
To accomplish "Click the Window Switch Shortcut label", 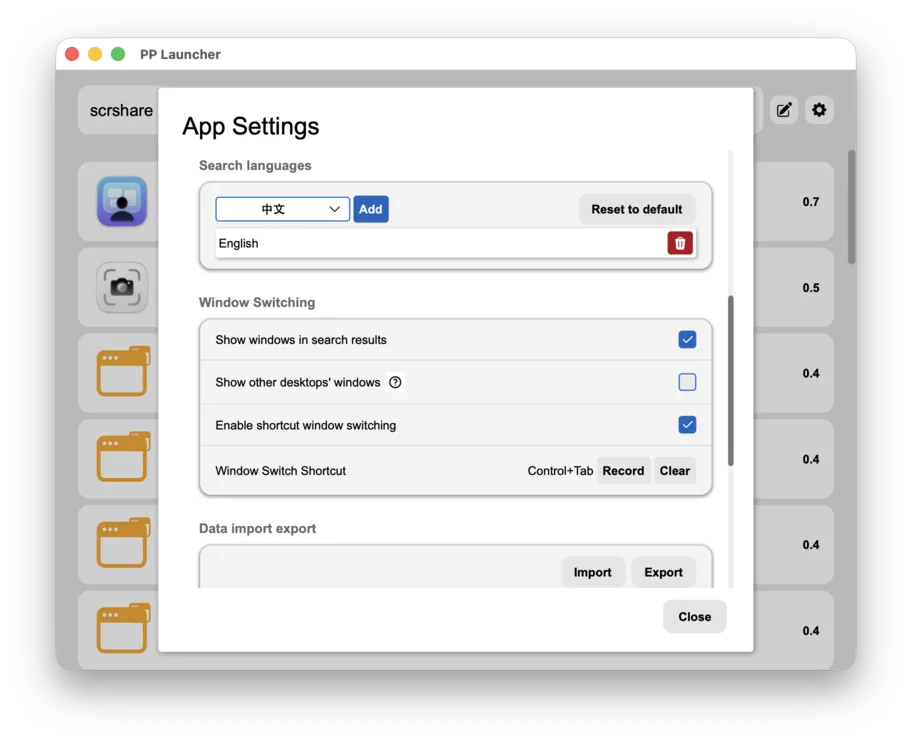I will click(x=280, y=471).
